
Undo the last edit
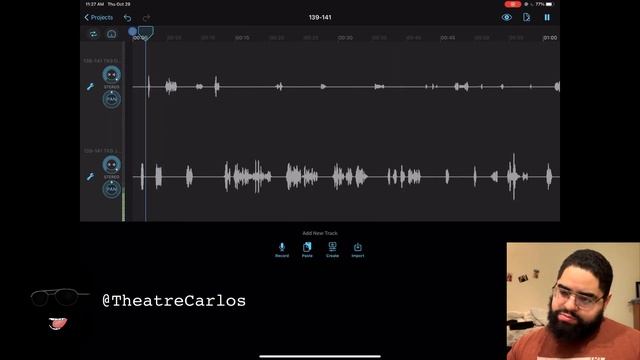pyautogui.click(x=127, y=18)
